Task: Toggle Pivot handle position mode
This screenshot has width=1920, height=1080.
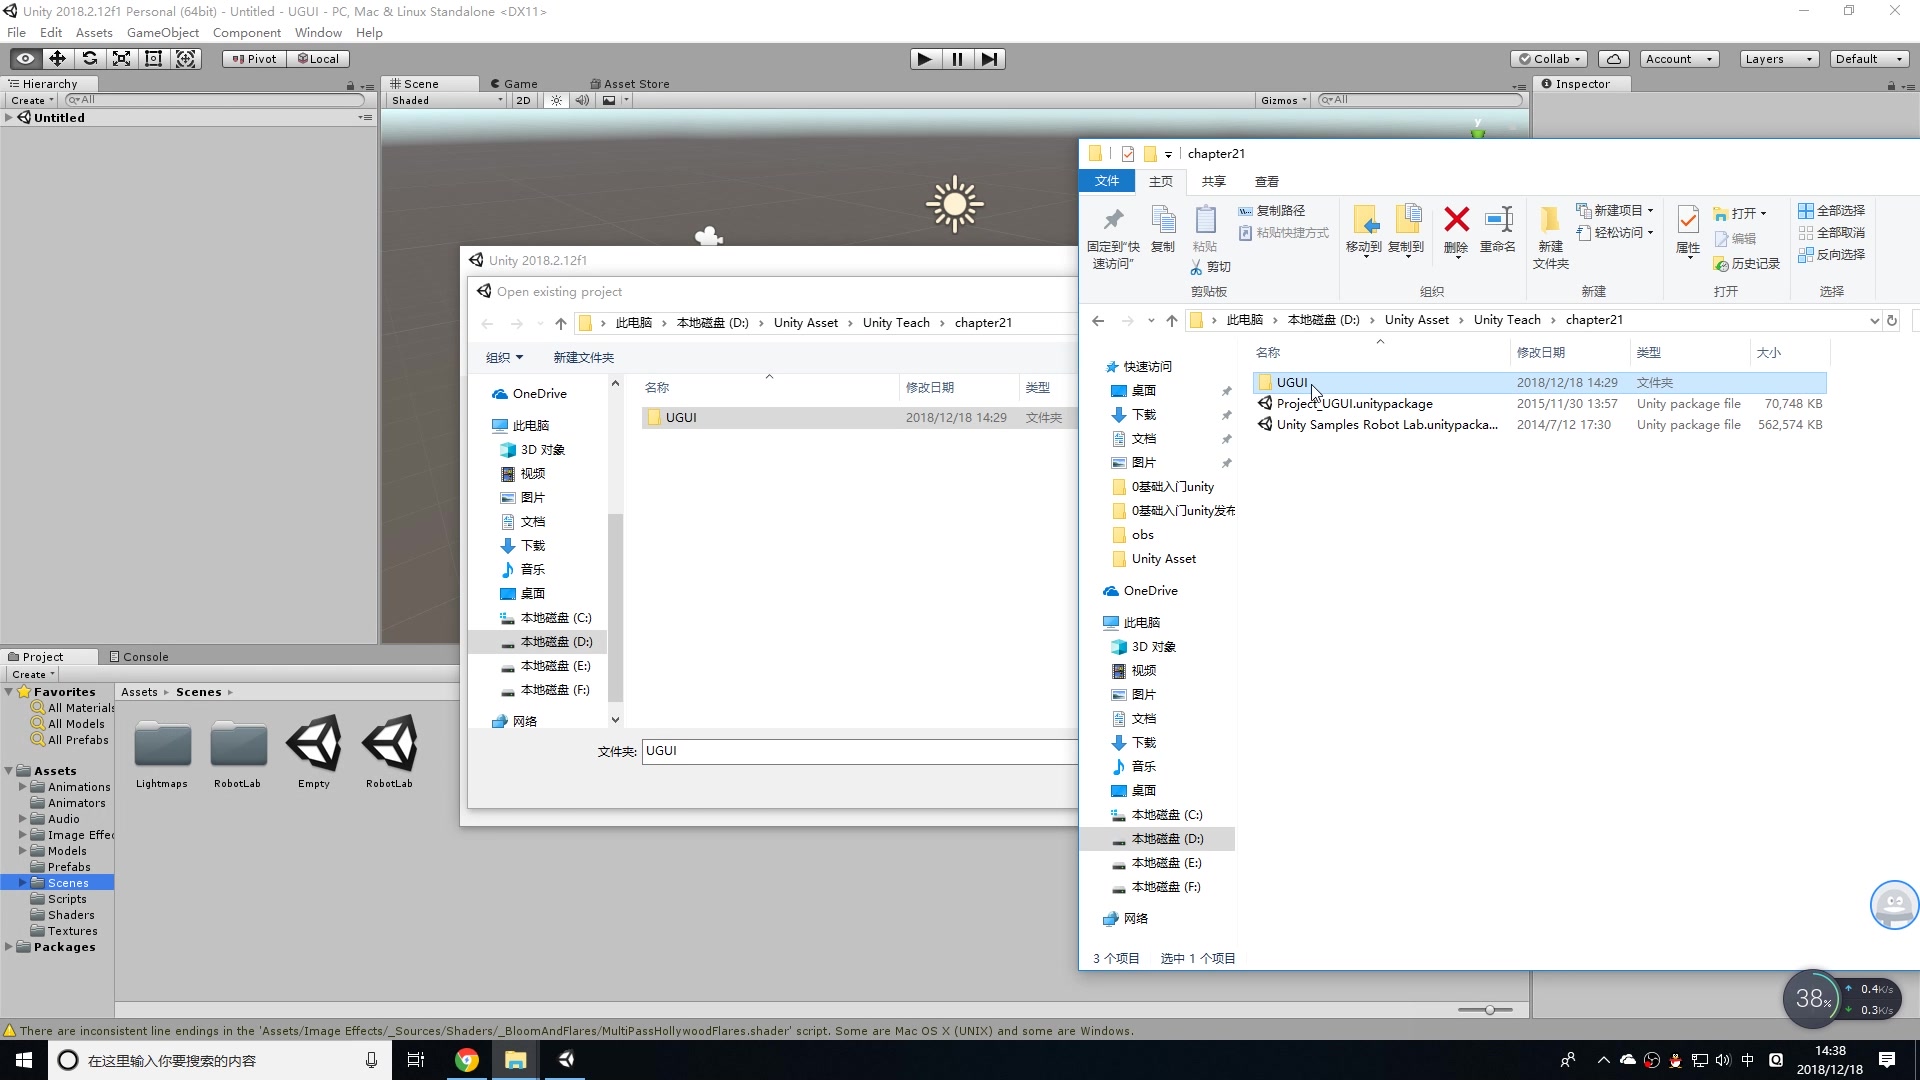Action: pos(254,59)
